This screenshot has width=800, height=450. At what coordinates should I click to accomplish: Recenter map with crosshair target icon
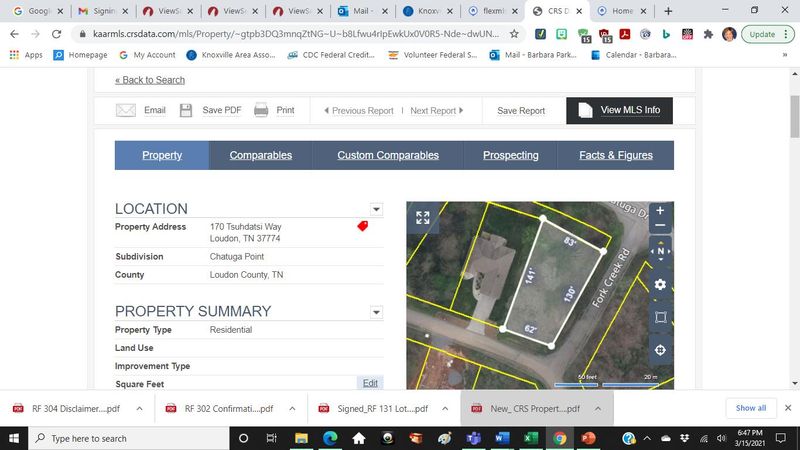point(660,350)
